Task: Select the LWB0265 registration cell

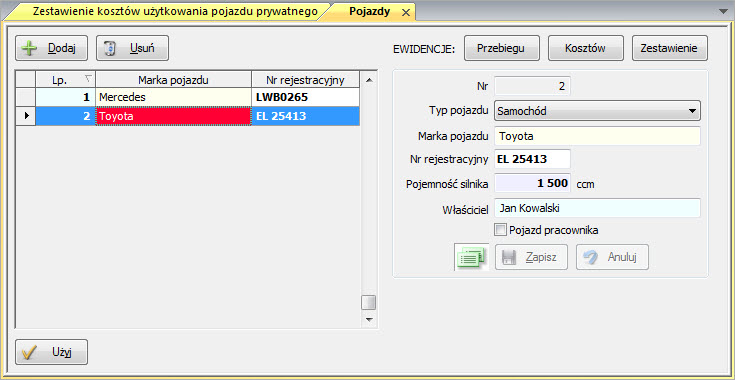Action: (x=306, y=97)
